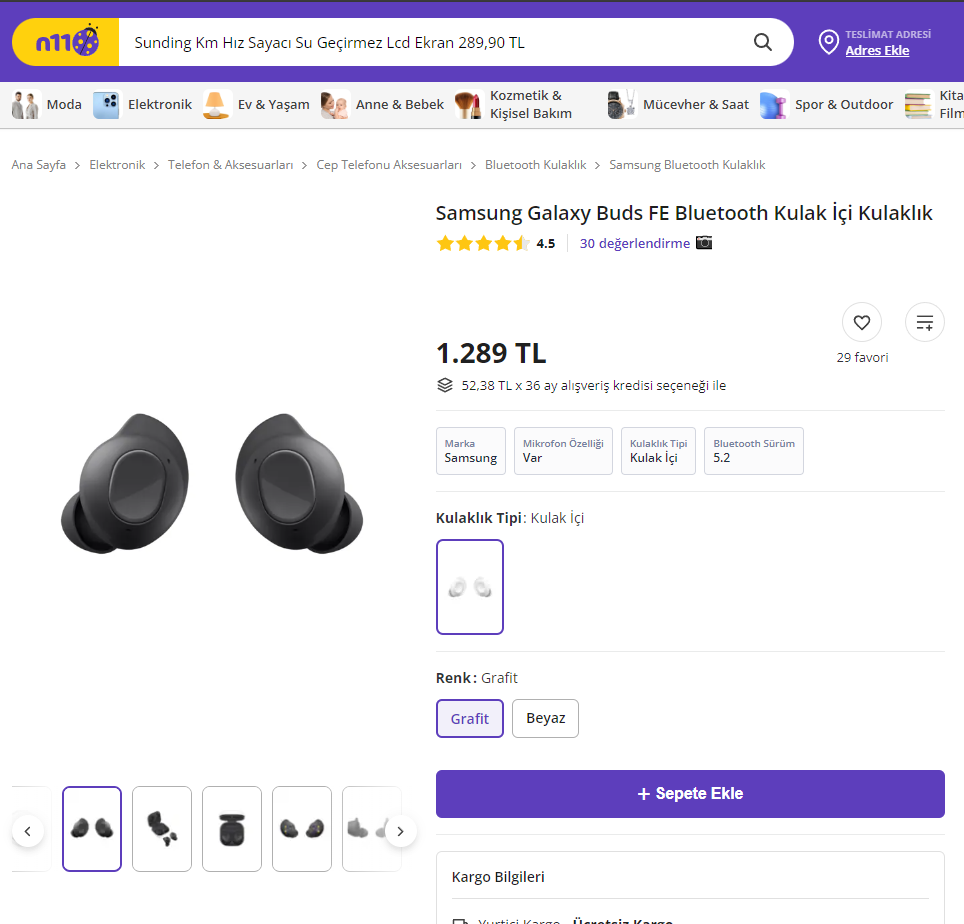Image resolution: width=964 pixels, height=924 pixels.
Task: Navigate to Bluetooth Kulaklık breadcrumb
Action: coord(535,165)
